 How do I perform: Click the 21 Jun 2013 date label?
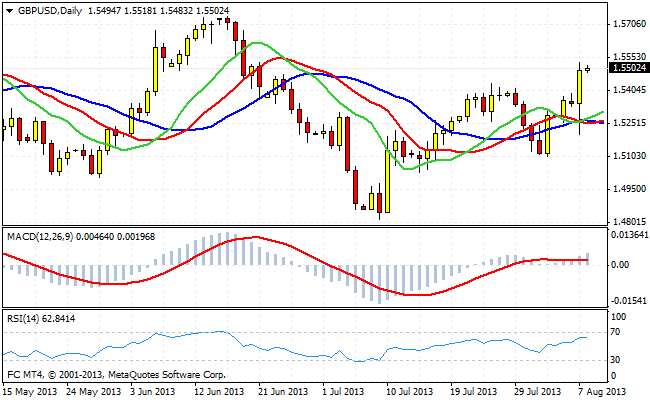click(284, 392)
